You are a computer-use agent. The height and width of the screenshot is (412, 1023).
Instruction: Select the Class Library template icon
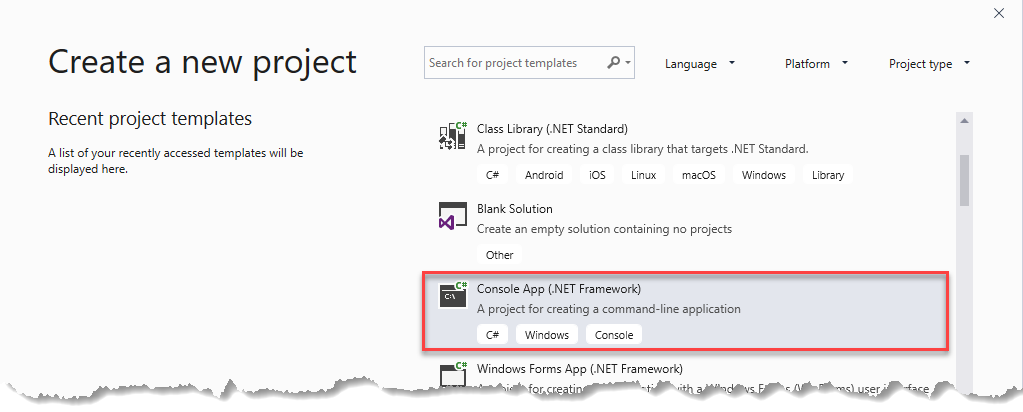point(453,136)
